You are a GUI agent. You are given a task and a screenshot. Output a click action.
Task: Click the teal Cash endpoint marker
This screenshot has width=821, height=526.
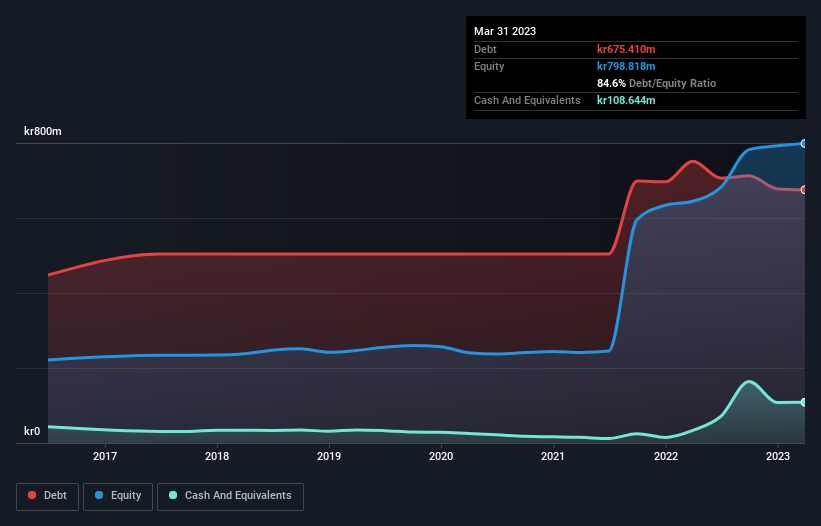[804, 402]
